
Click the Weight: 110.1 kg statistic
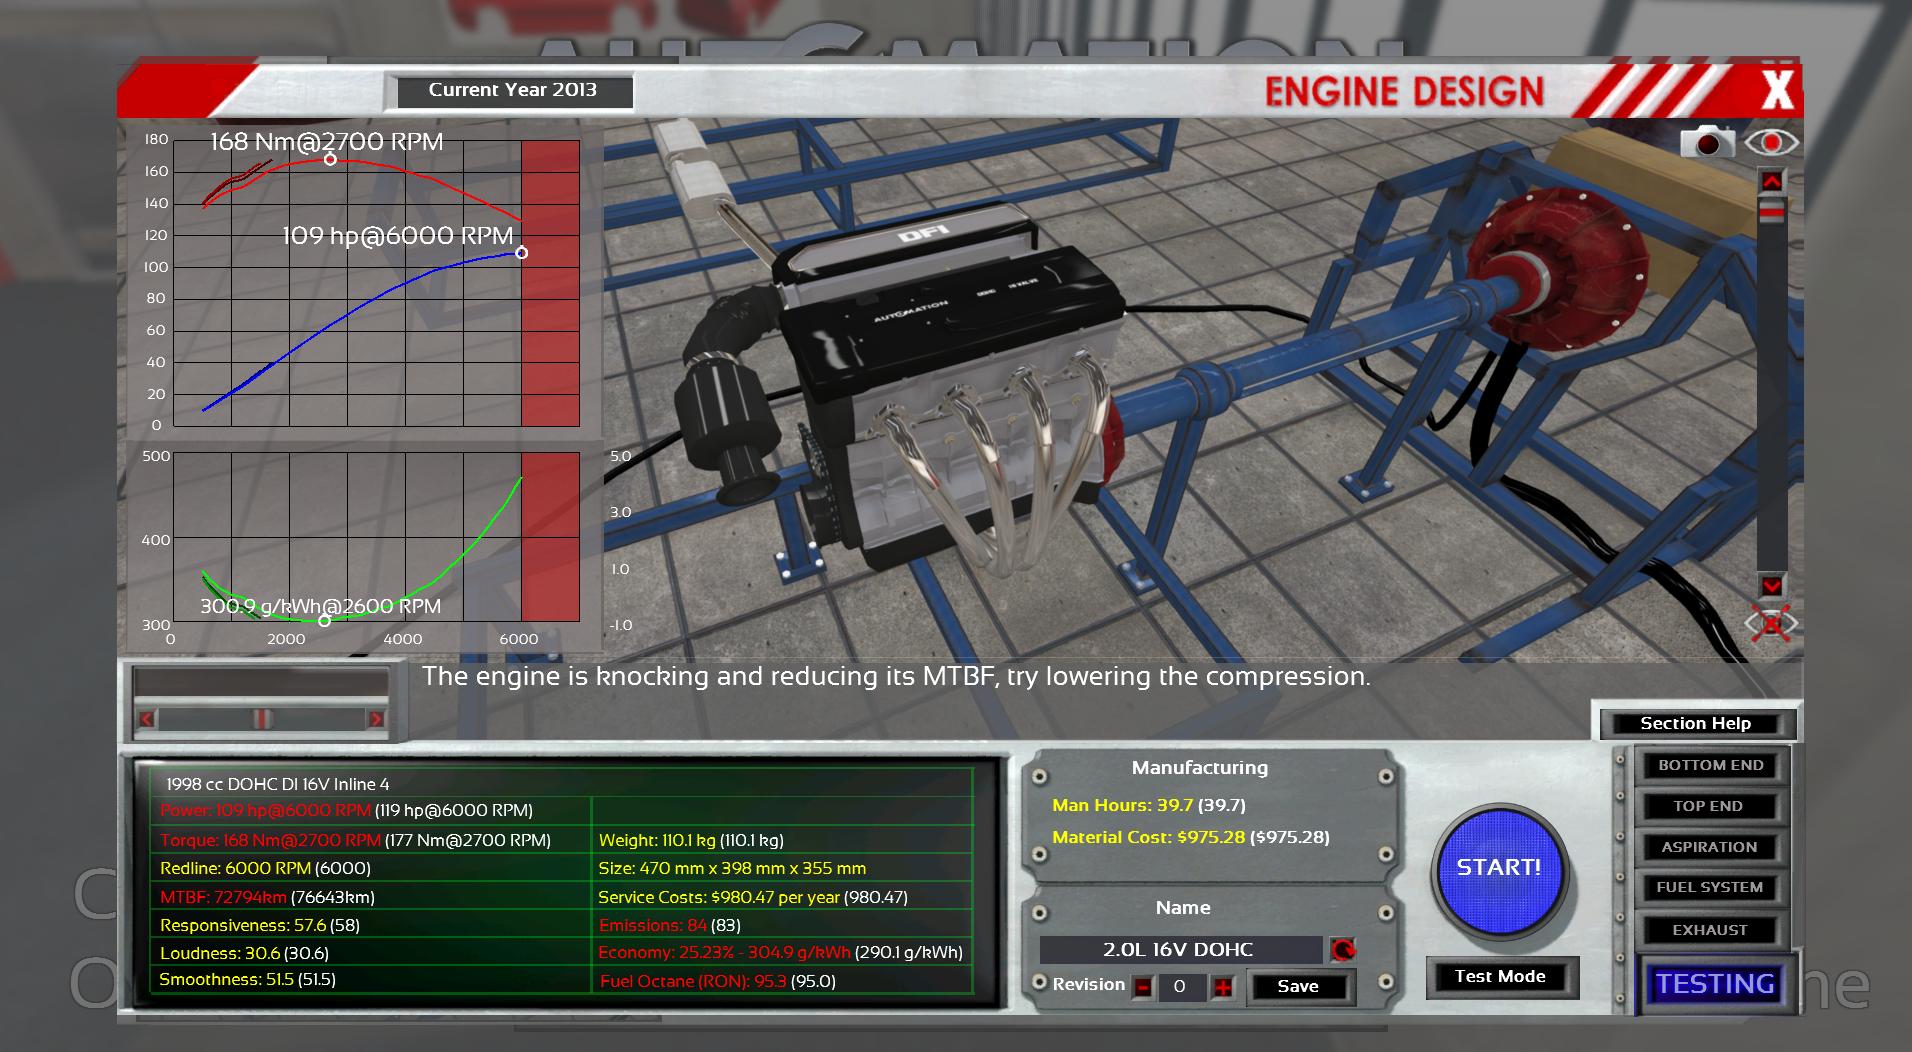pyautogui.click(x=691, y=840)
